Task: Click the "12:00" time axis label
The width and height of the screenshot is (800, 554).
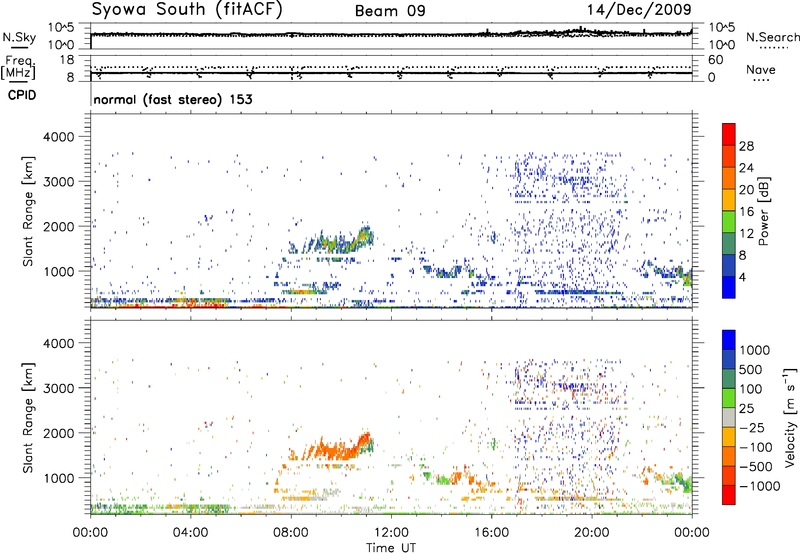Action: point(391,533)
